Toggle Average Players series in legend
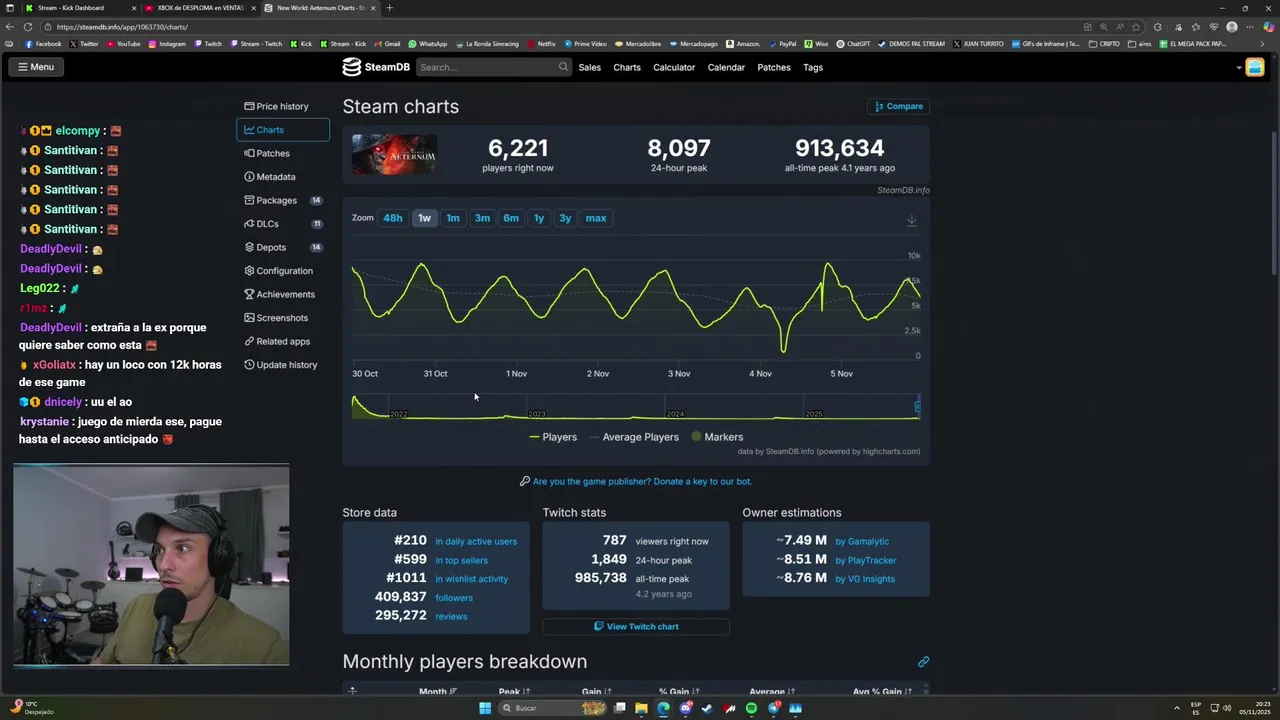The height and width of the screenshot is (720, 1280). pos(634,437)
